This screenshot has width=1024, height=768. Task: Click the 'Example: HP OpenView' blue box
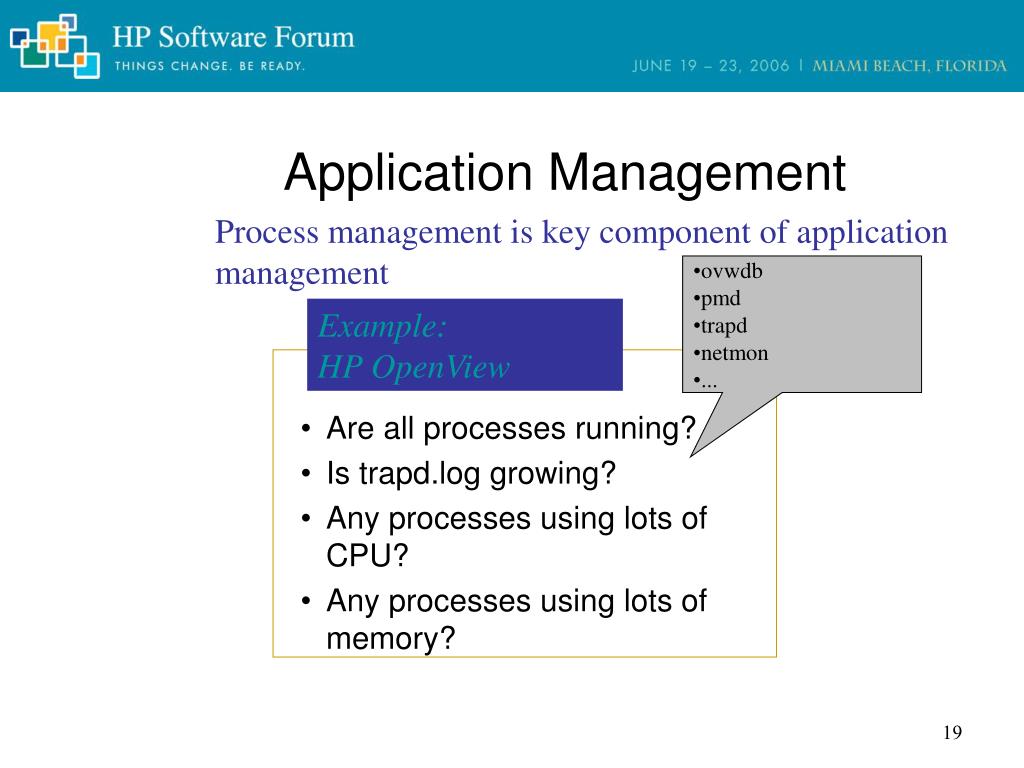point(464,345)
